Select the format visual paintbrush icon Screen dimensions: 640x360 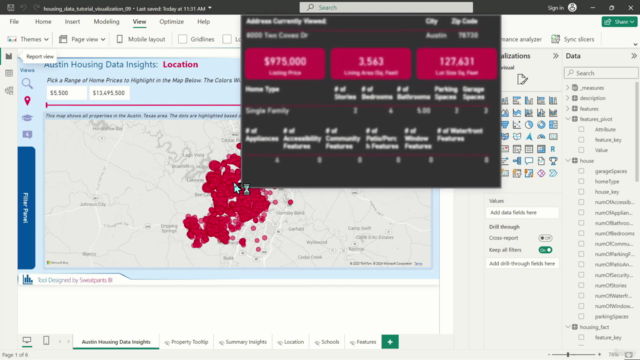[522, 79]
